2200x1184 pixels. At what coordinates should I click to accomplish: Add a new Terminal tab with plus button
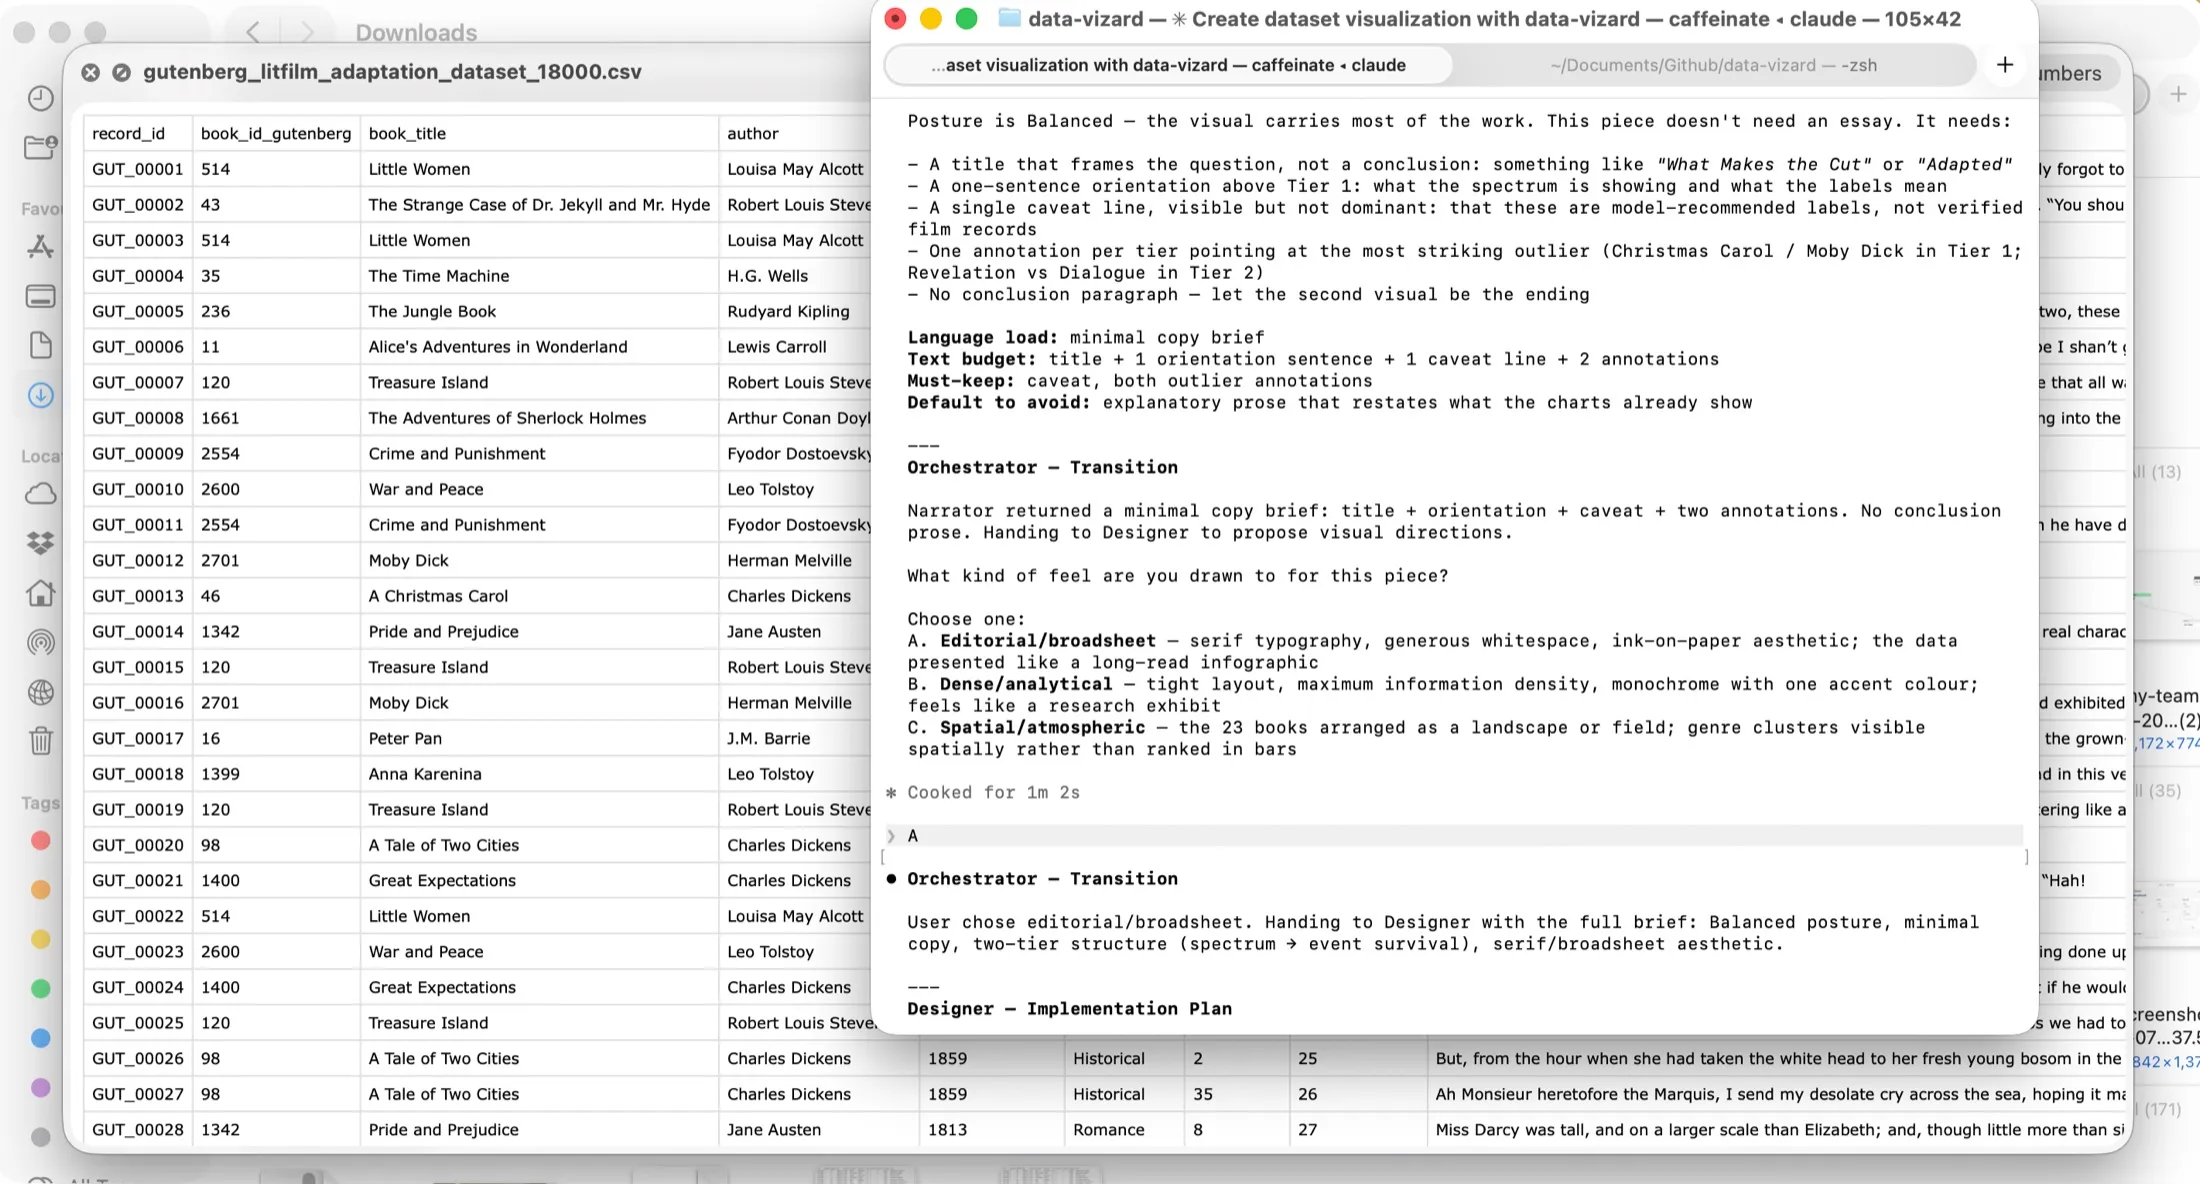2005,65
